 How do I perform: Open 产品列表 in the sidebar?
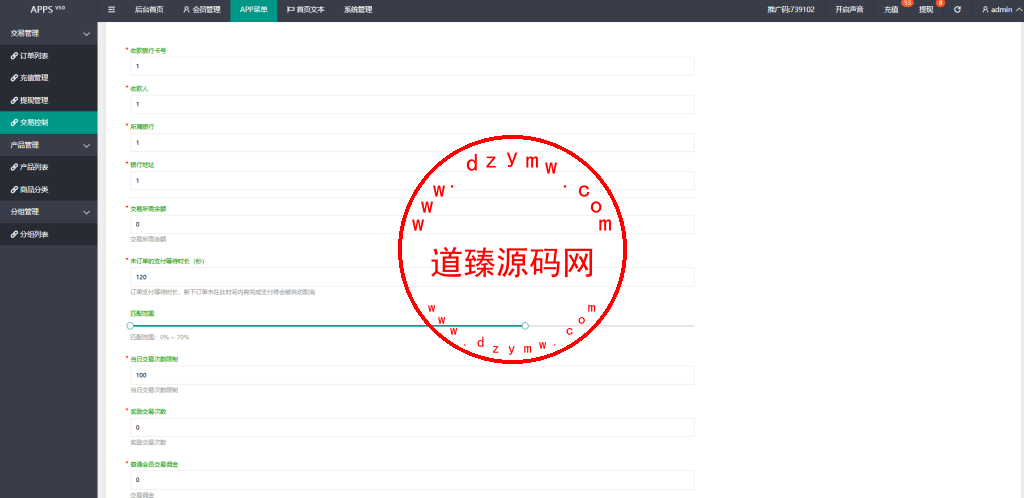pos(48,167)
